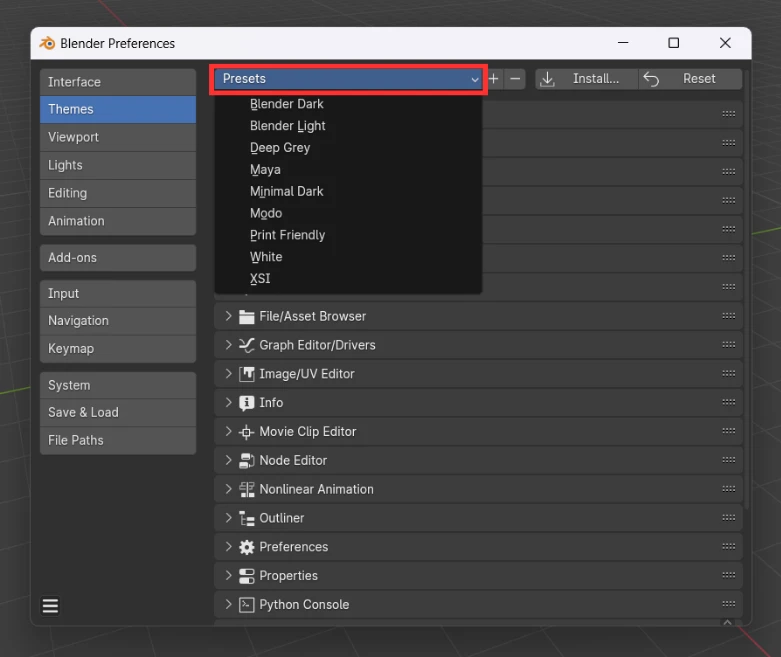Expand the Graph Editor/Drivers panel

229,345
